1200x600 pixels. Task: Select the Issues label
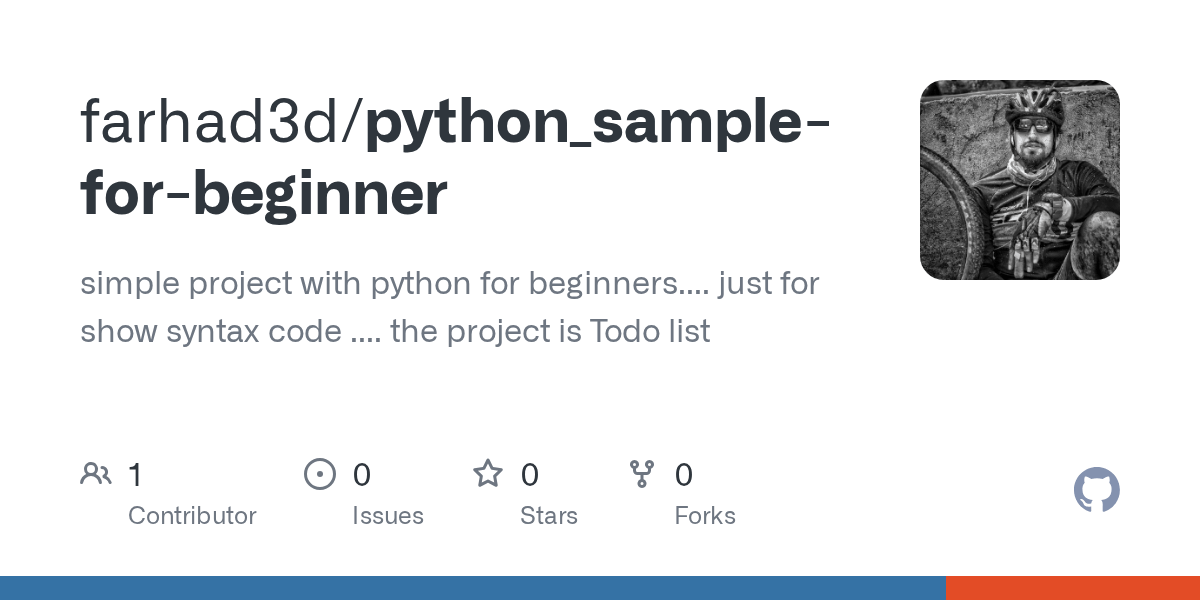coord(388,516)
